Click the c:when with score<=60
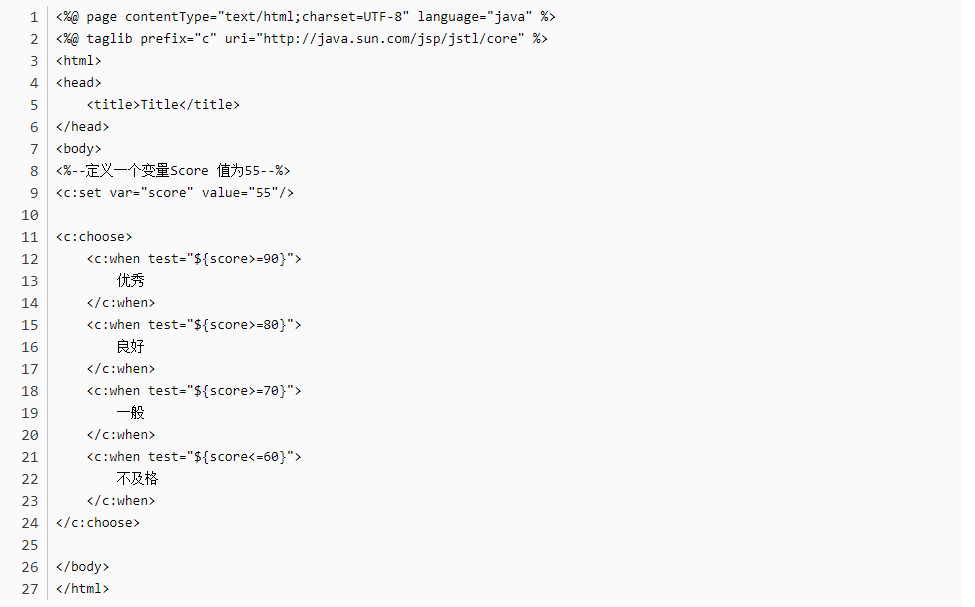The width and height of the screenshot is (975, 607). point(194,457)
